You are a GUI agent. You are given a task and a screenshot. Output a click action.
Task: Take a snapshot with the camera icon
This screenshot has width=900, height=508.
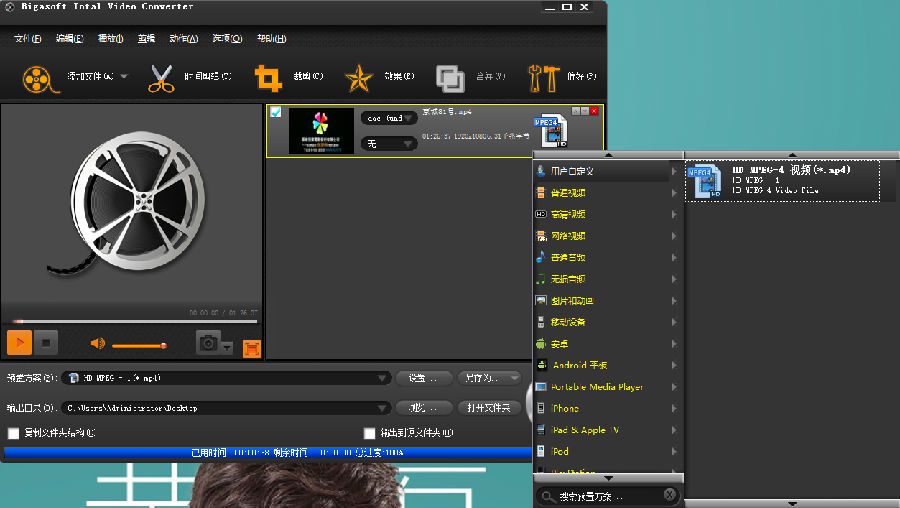208,343
